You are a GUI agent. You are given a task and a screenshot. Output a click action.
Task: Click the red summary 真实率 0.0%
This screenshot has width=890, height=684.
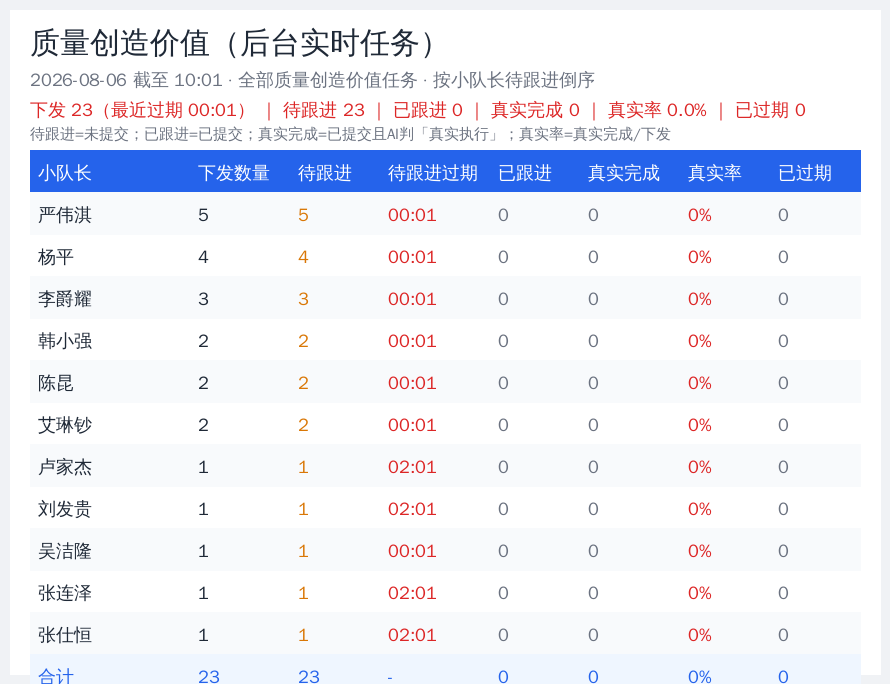(657, 110)
